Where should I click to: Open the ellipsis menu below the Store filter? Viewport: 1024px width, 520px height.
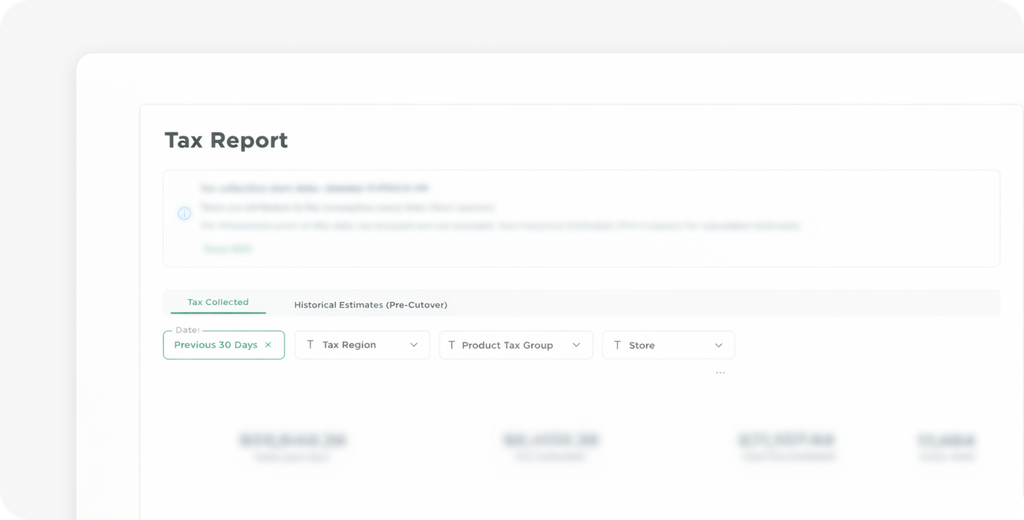click(720, 372)
